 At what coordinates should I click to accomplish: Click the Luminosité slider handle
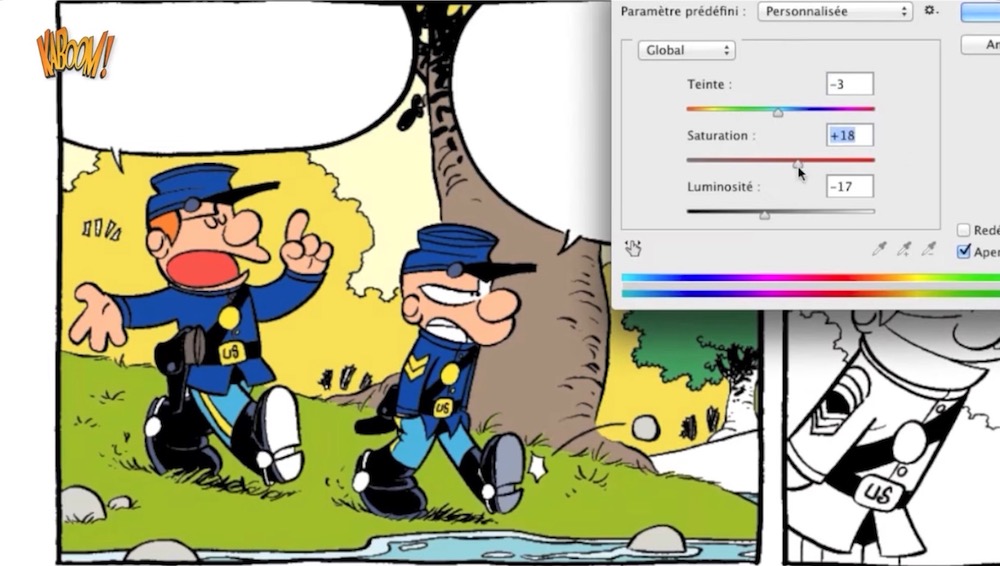(x=764, y=215)
